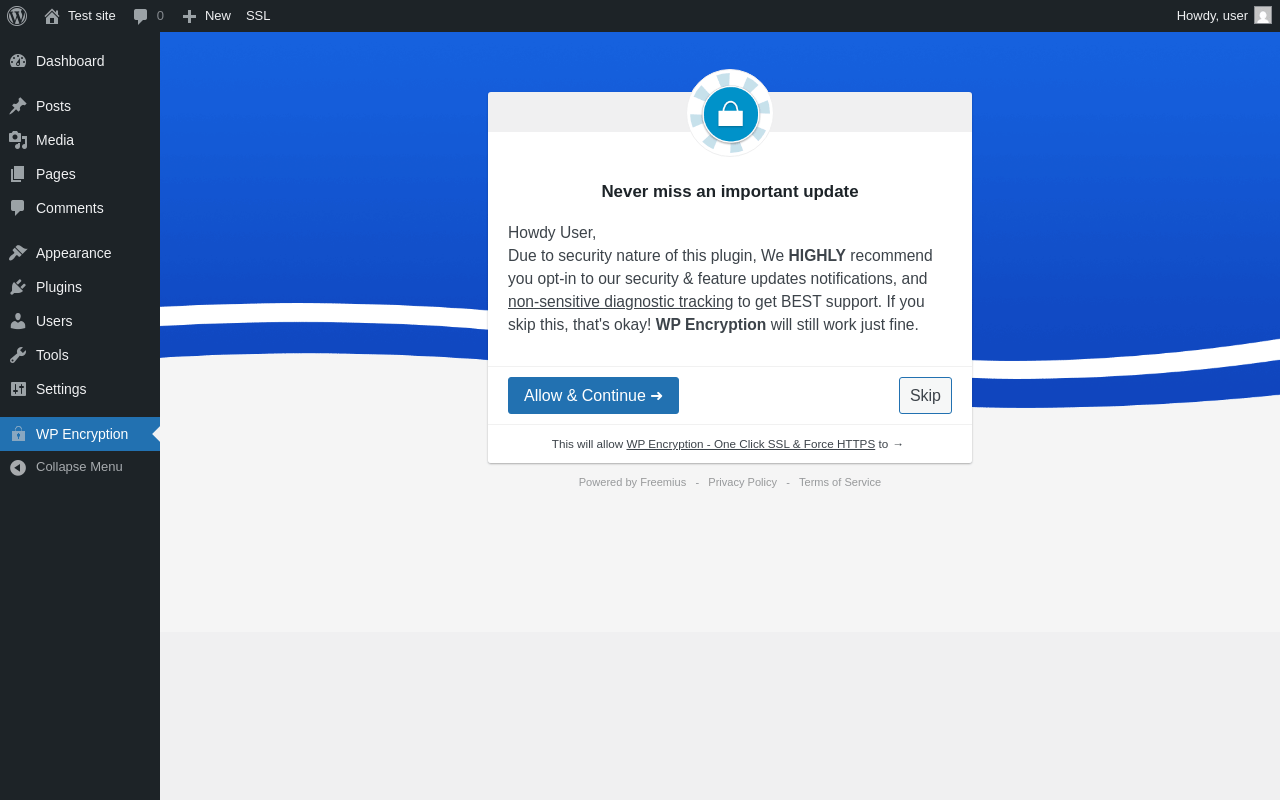1280x800 pixels.
Task: Open the non-sensitive diagnostic tracking link
Action: tap(620, 302)
